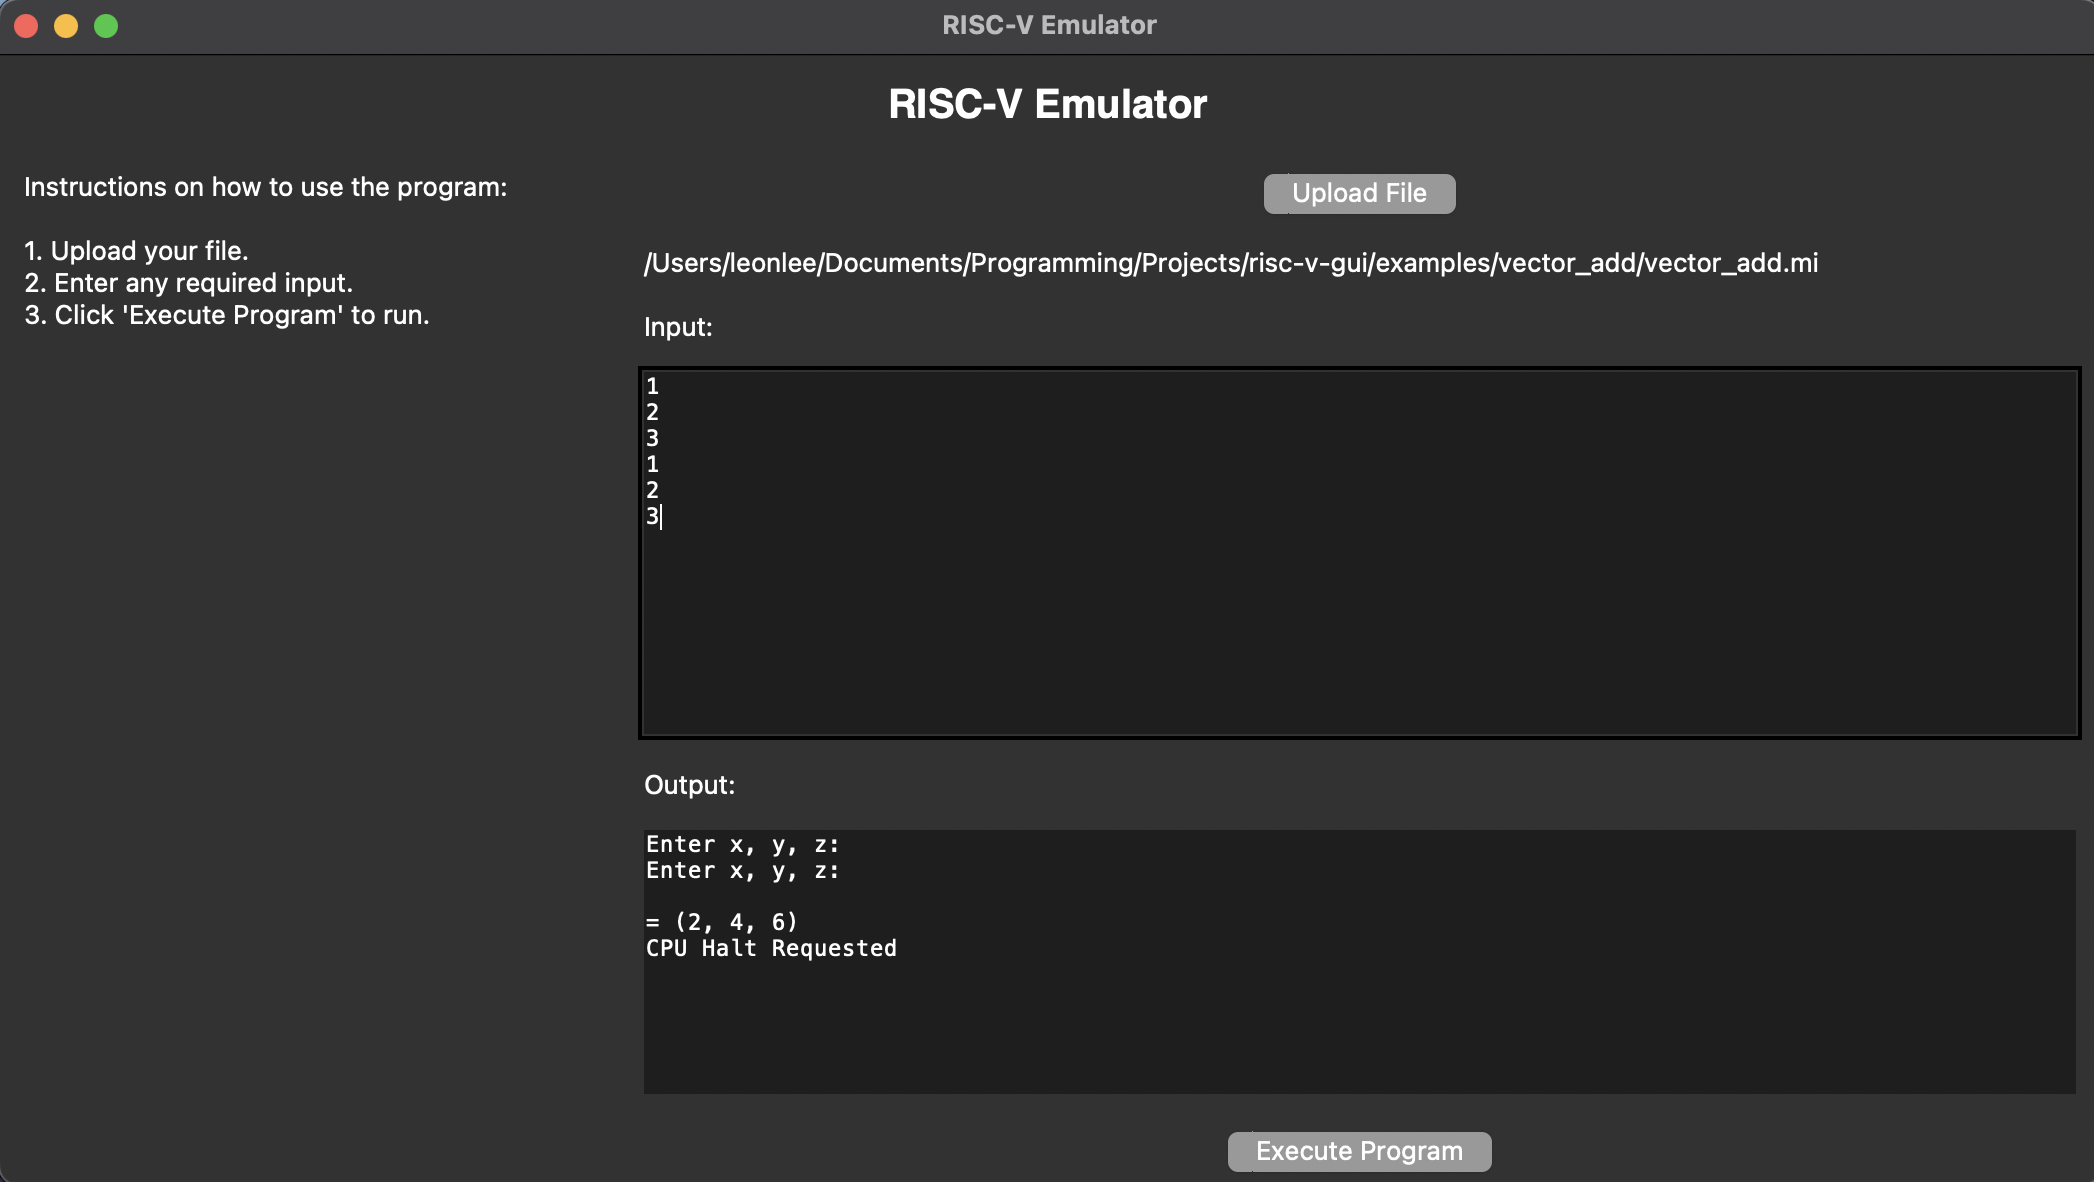Click the Upload File button
This screenshot has width=2094, height=1182.
[x=1359, y=193]
